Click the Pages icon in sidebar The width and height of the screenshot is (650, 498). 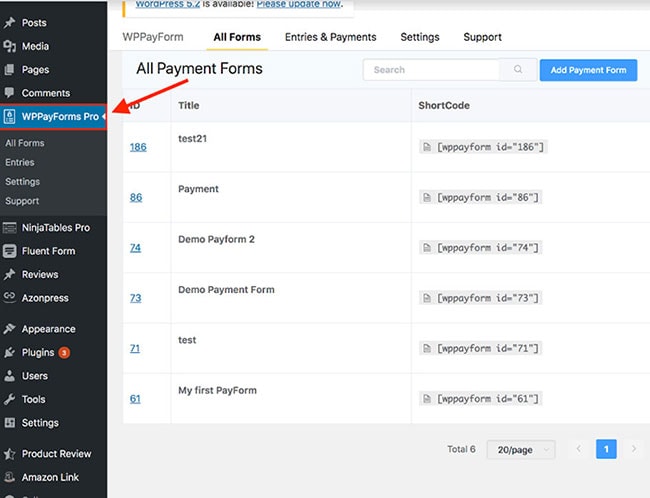pos(9,70)
